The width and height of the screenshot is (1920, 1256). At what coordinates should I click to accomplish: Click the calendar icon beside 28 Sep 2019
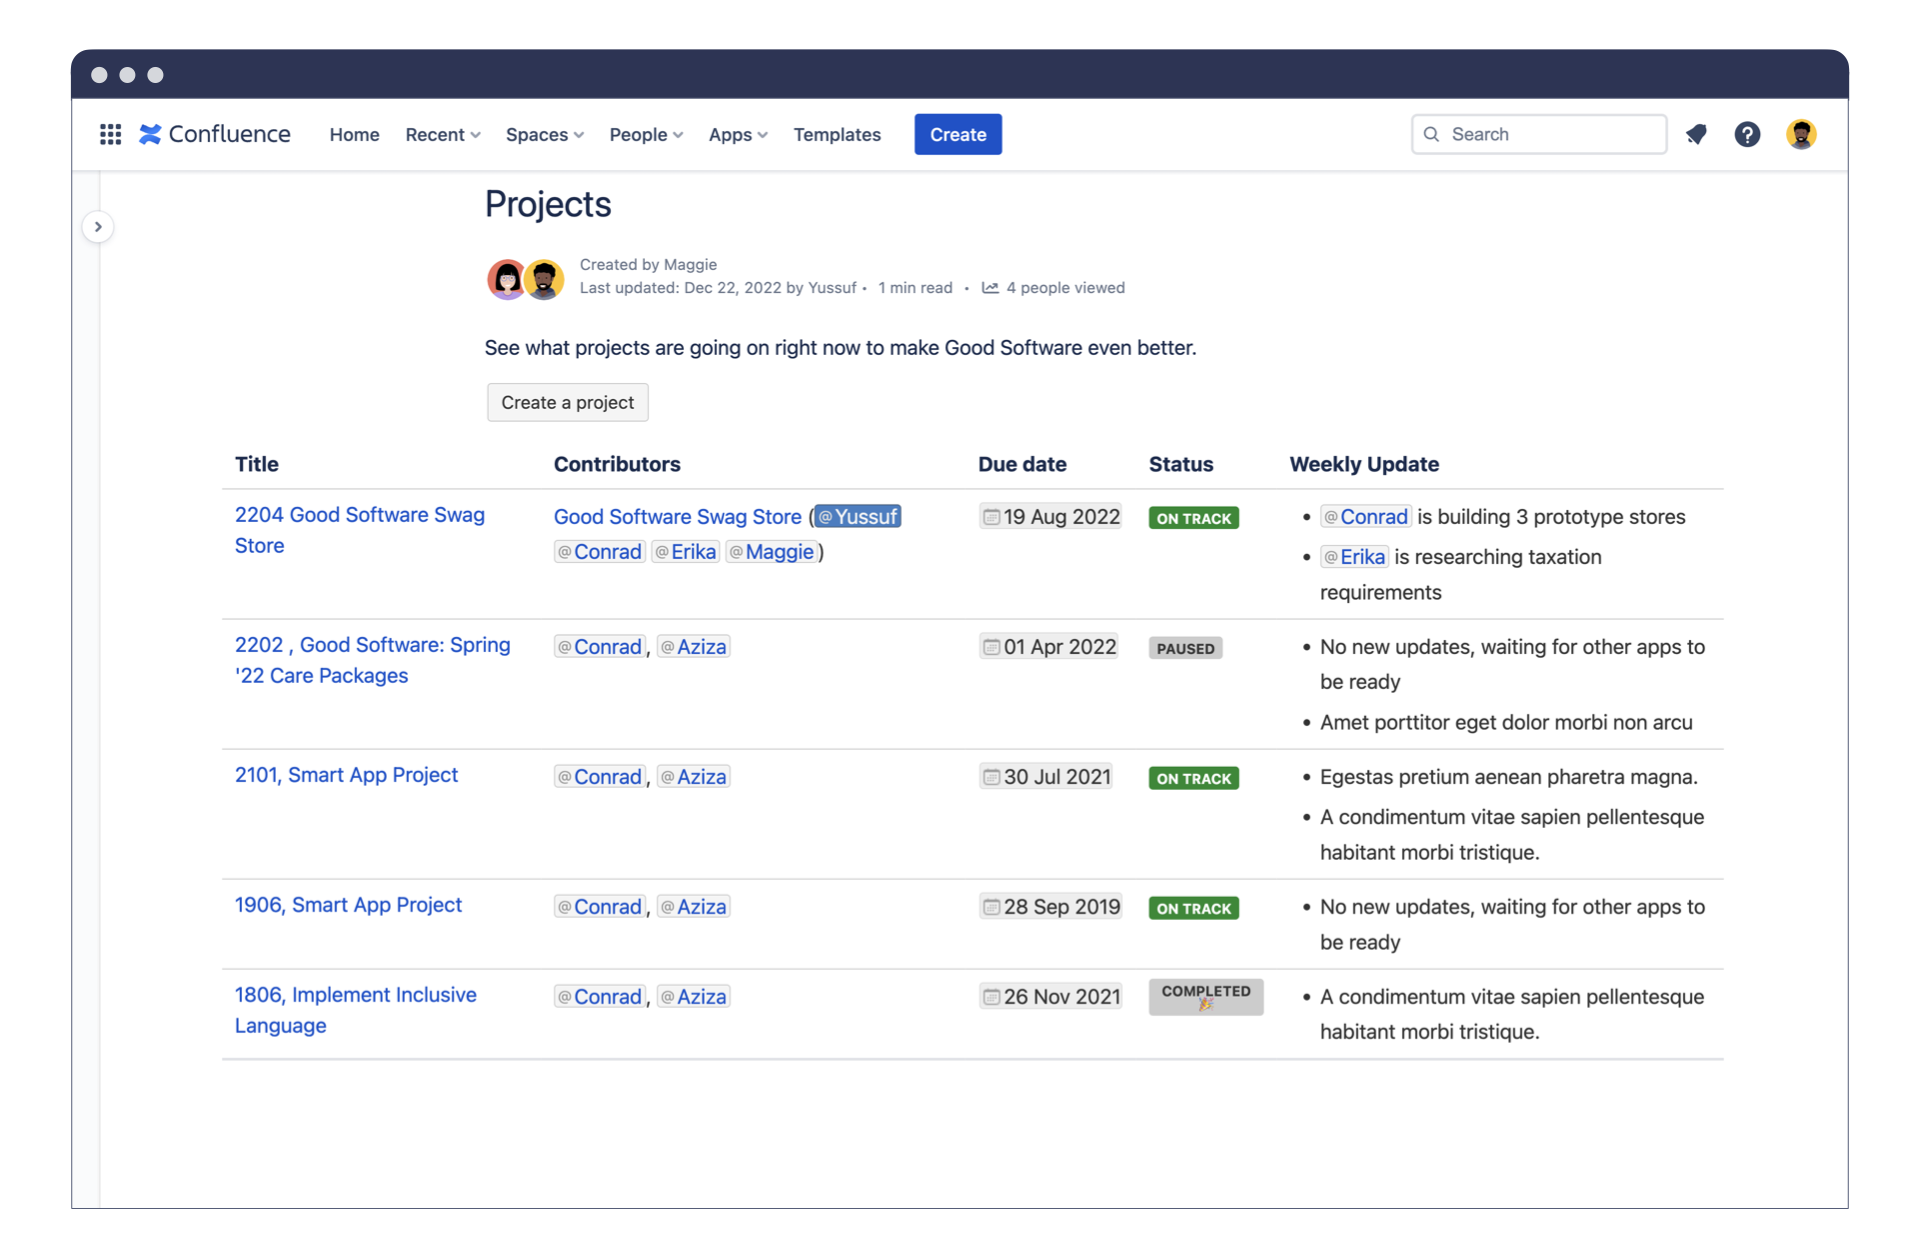tap(991, 907)
